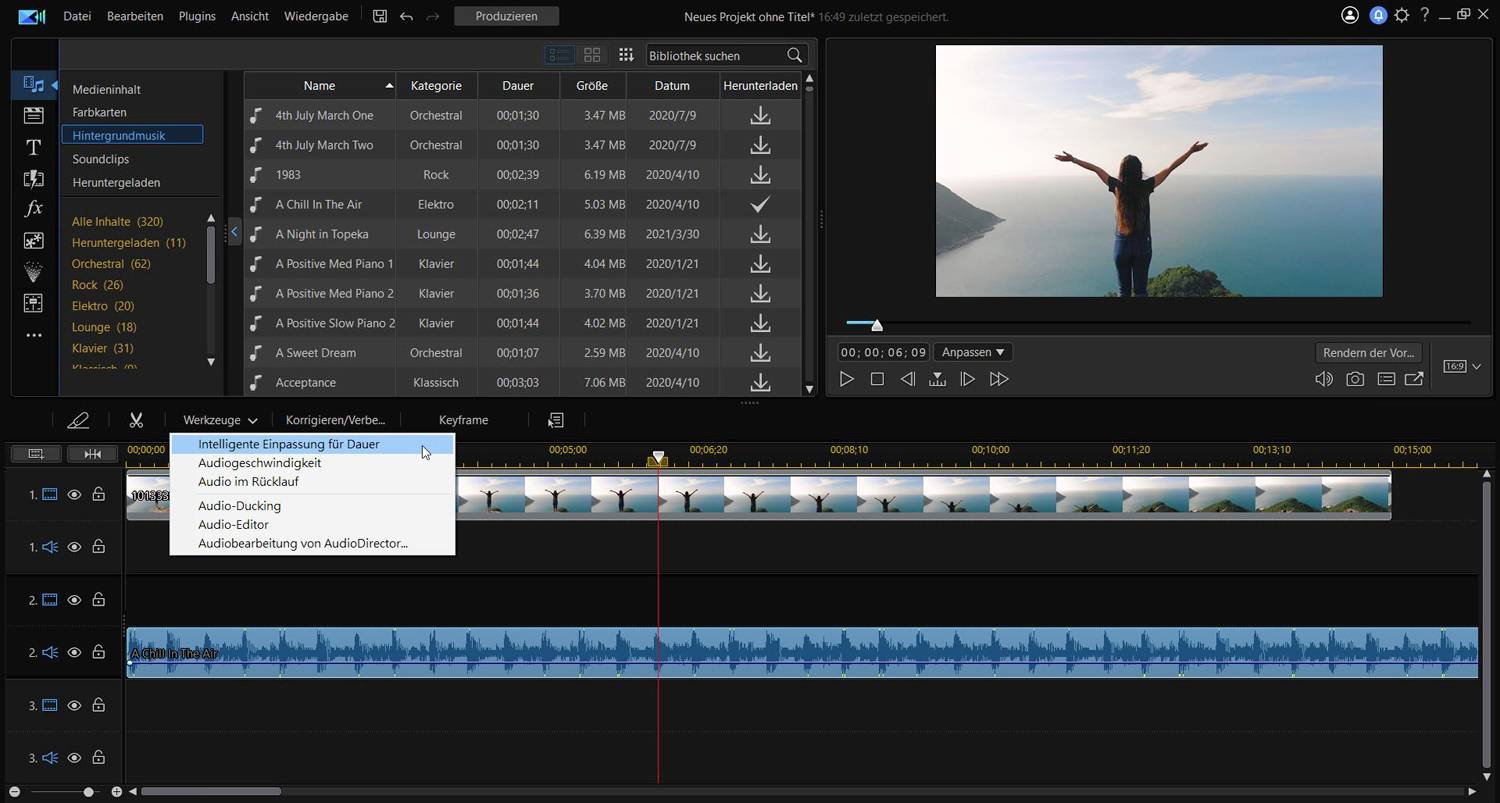The width and height of the screenshot is (1500, 803).
Task: Click the Produzieren button
Action: (x=506, y=16)
